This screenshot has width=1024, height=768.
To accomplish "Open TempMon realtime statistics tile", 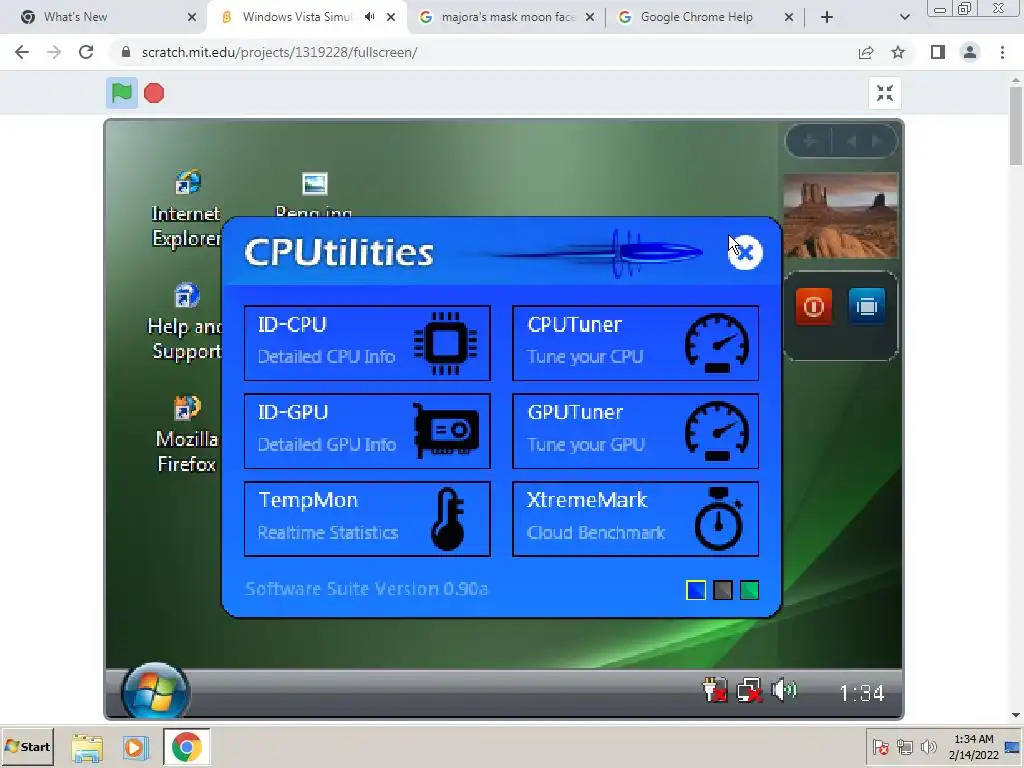I will pyautogui.click(x=367, y=519).
